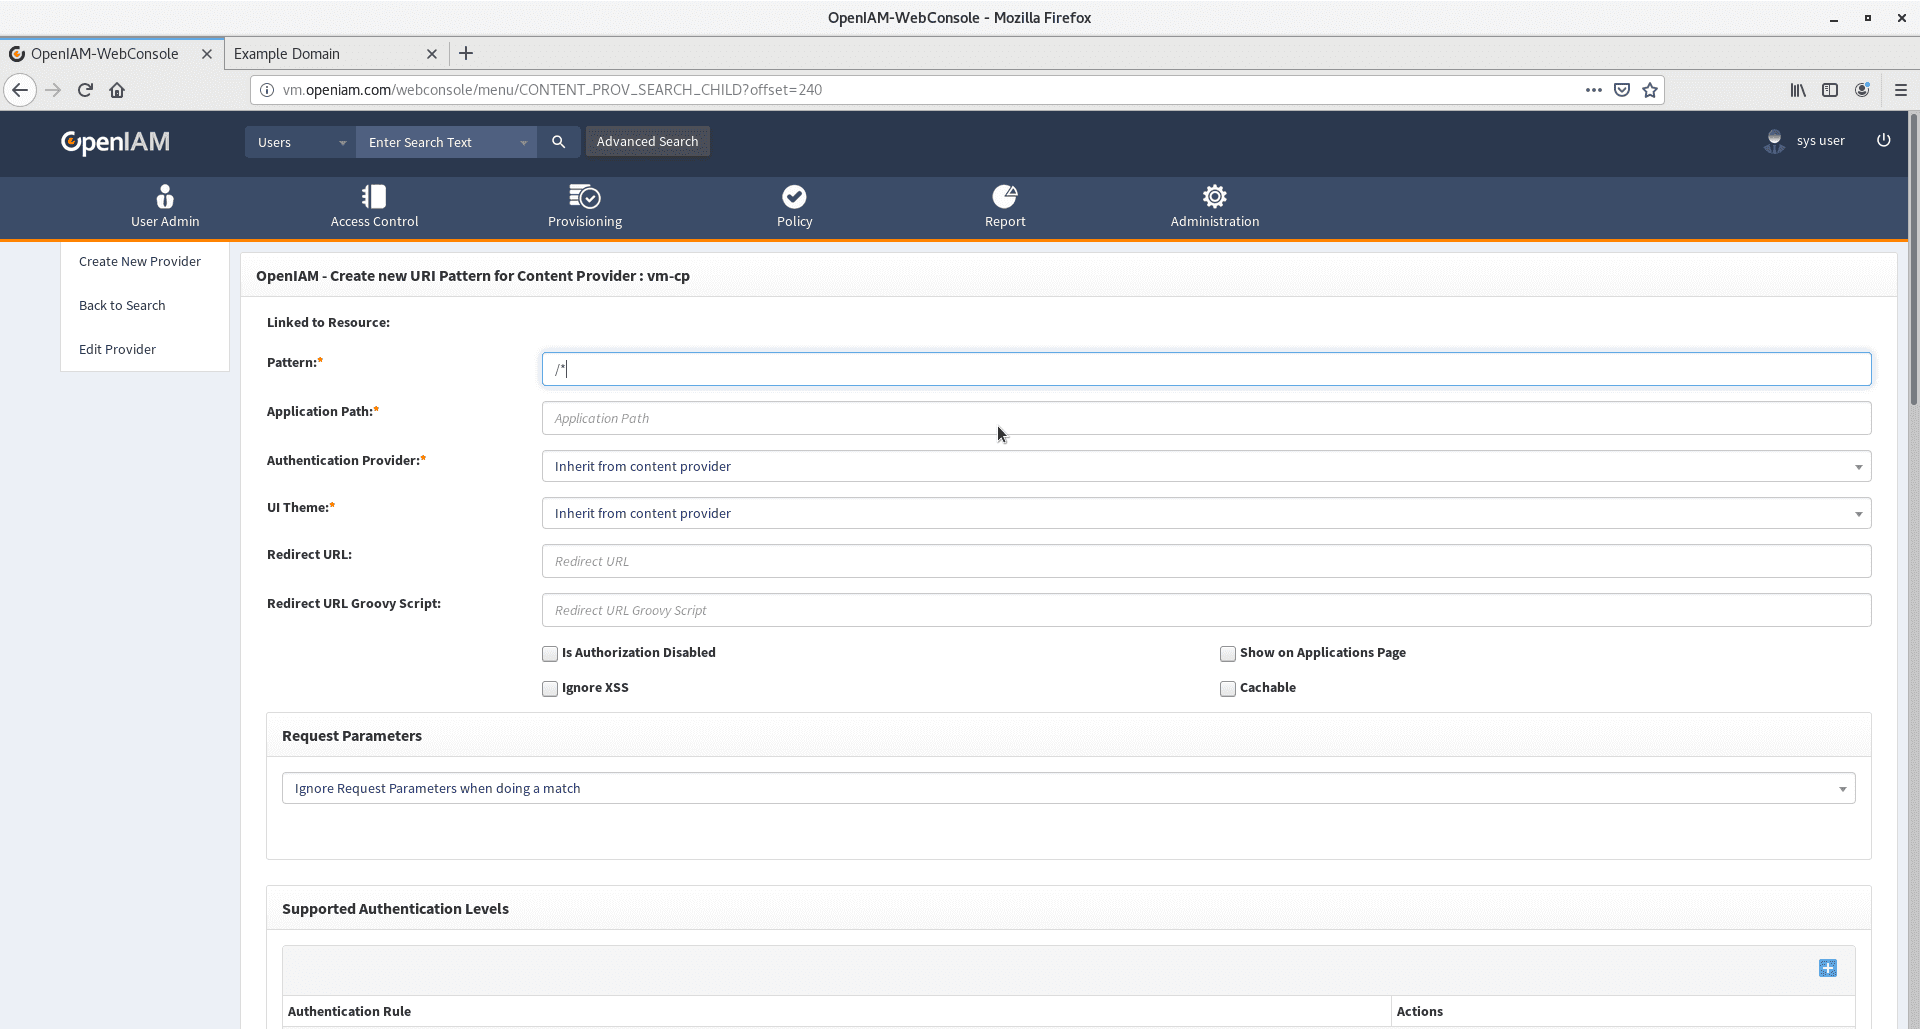Enable Is Authorization Disabled checkbox

[x=550, y=654]
